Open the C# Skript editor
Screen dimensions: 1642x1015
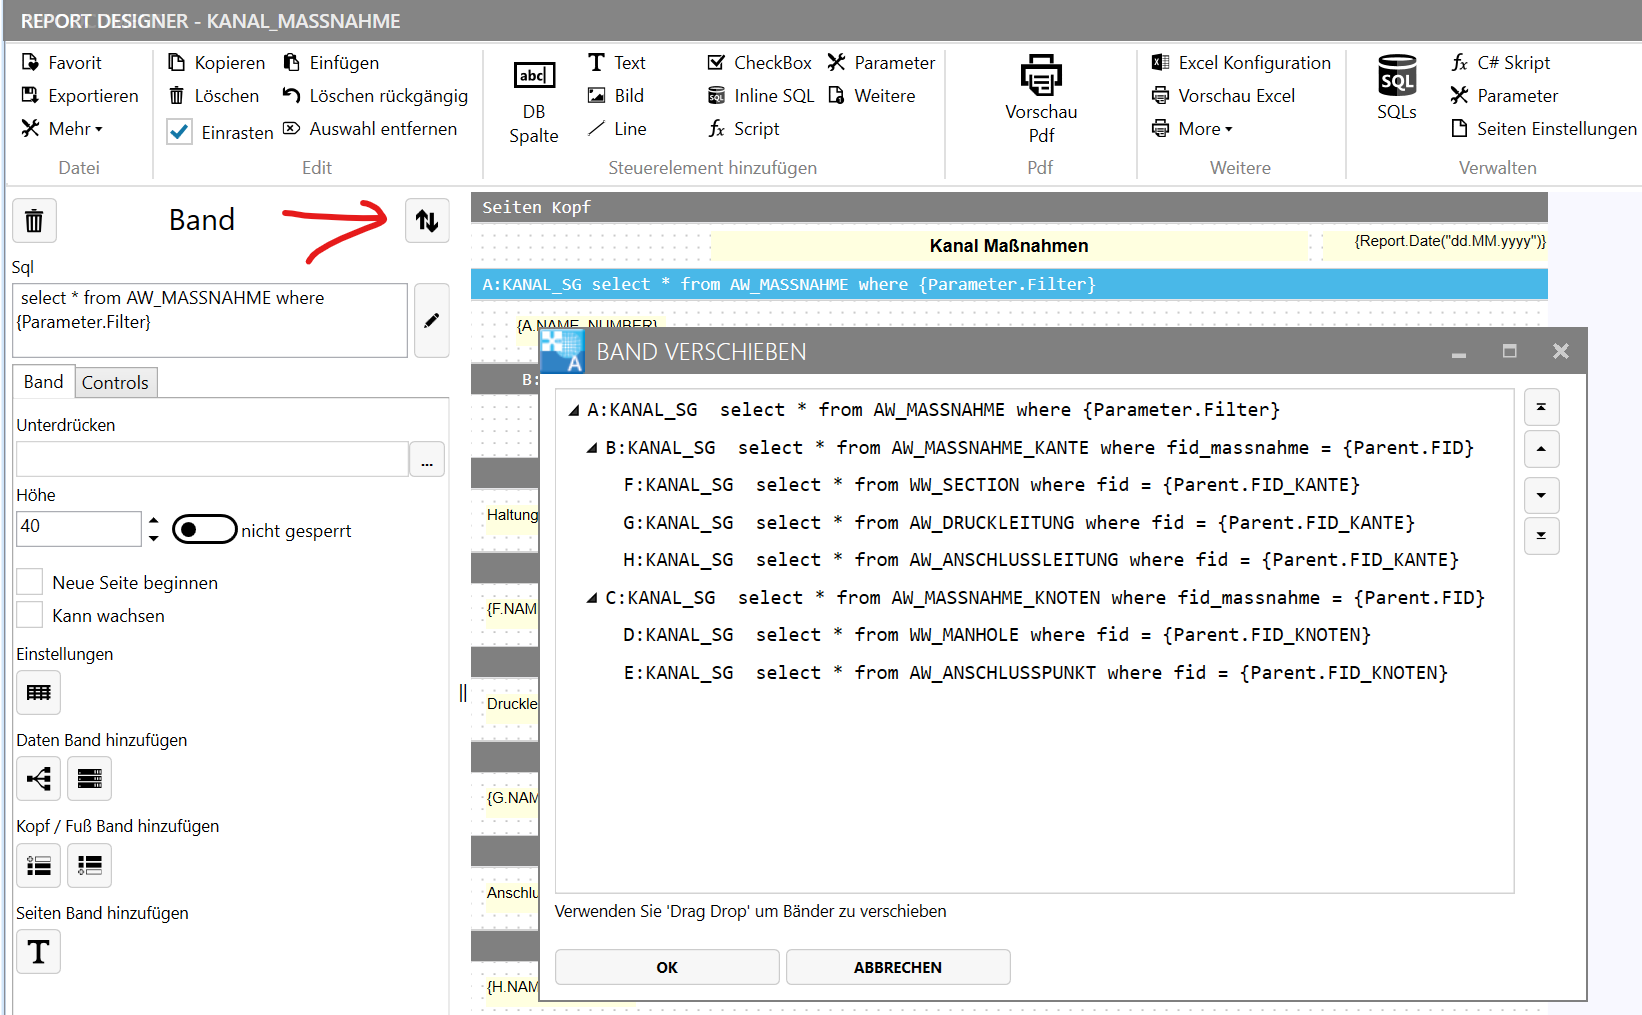point(1500,62)
